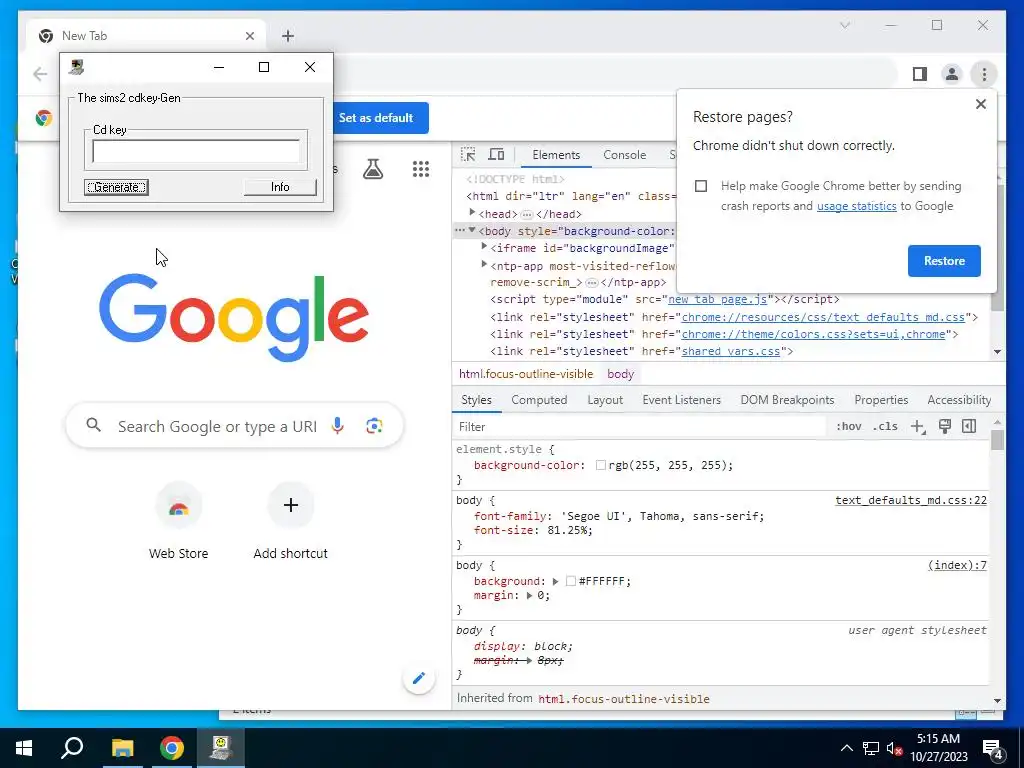This screenshot has height=768, width=1024.
Task: Open the Windows Start menu
Action: click(24, 748)
